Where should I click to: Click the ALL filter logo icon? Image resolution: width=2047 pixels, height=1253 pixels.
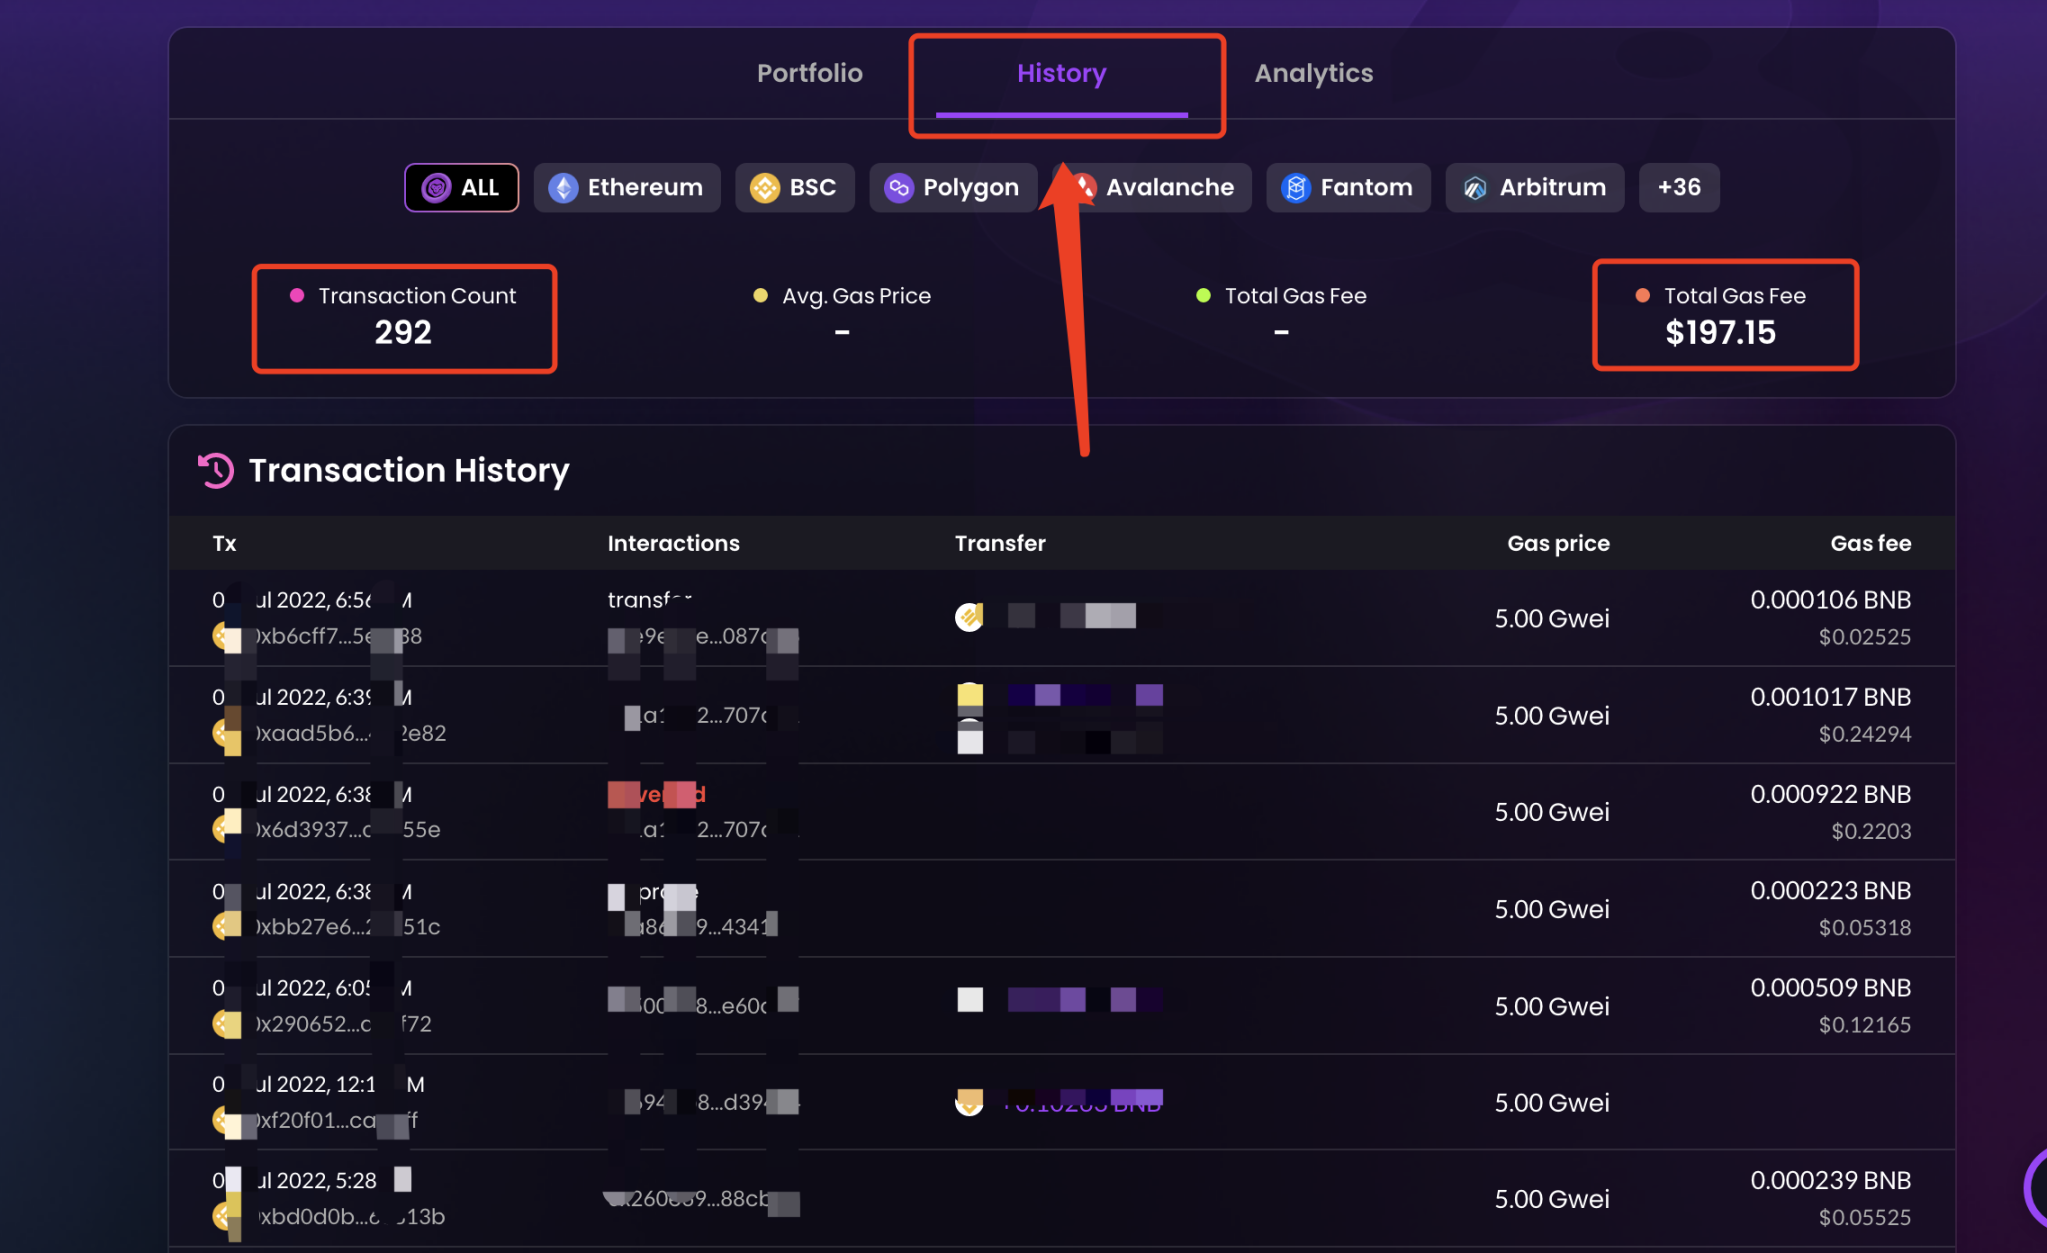[436, 188]
